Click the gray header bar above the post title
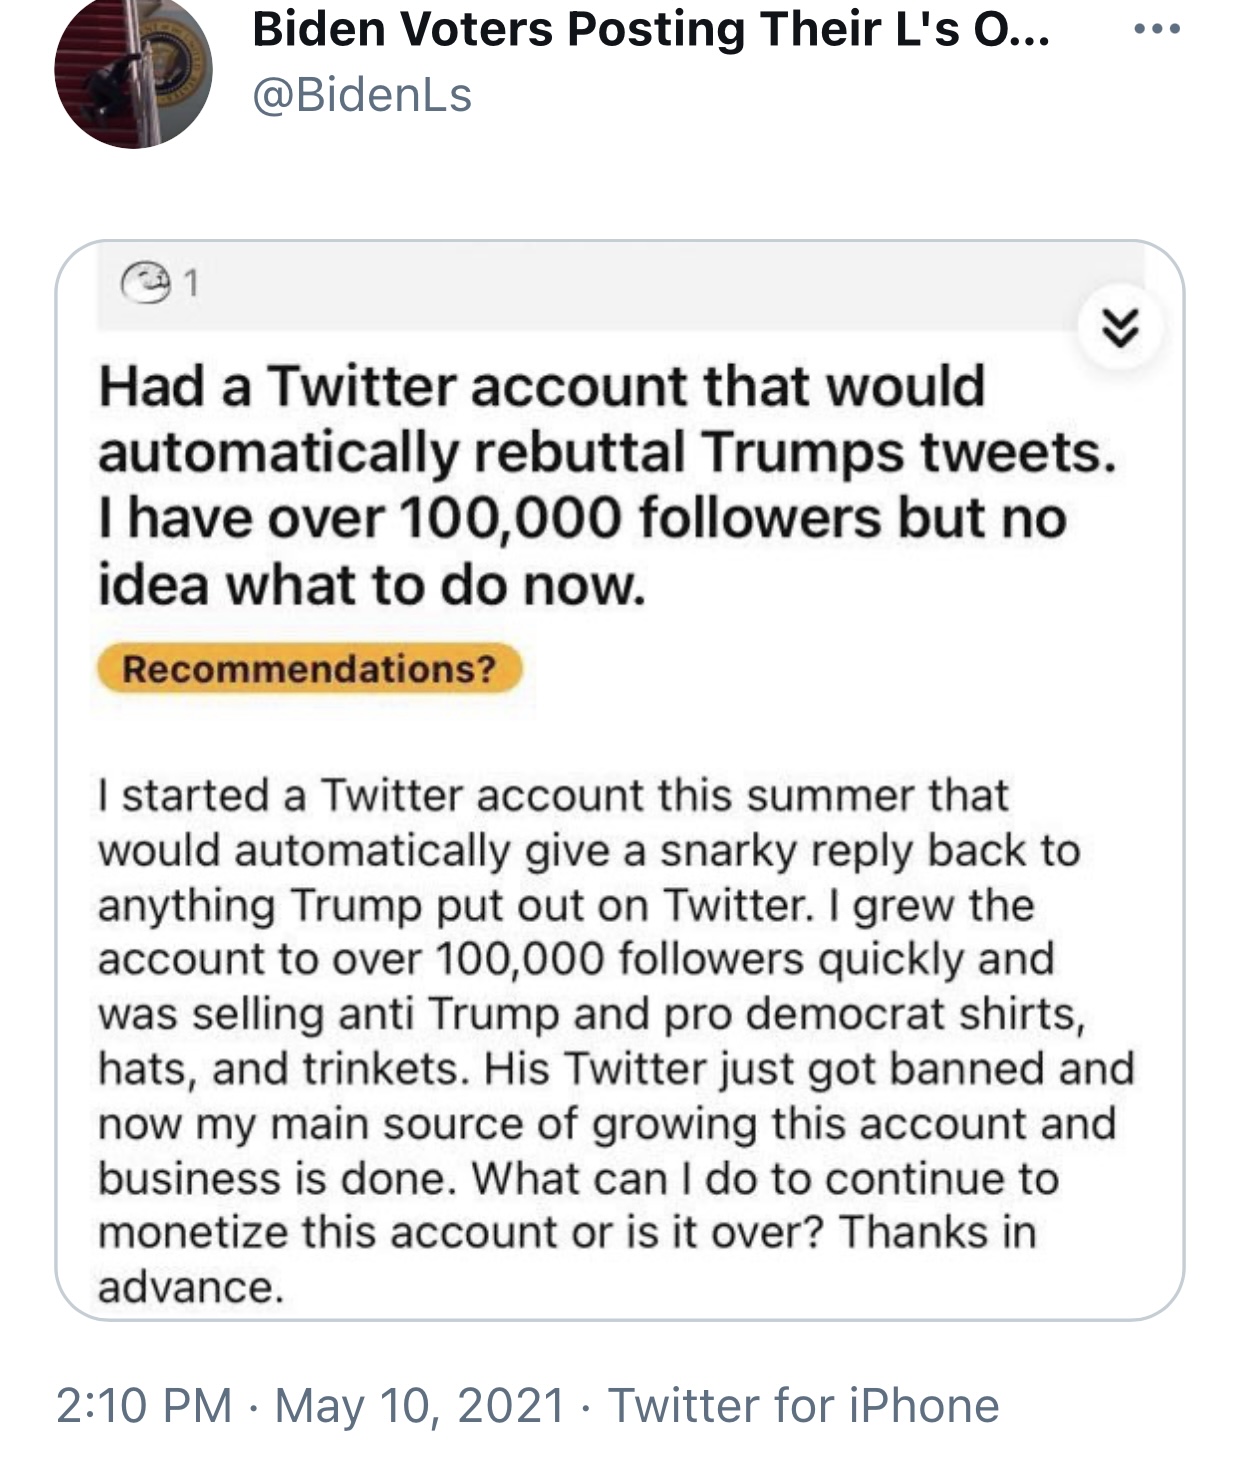Image resolution: width=1241 pixels, height=1460 pixels. [620, 287]
